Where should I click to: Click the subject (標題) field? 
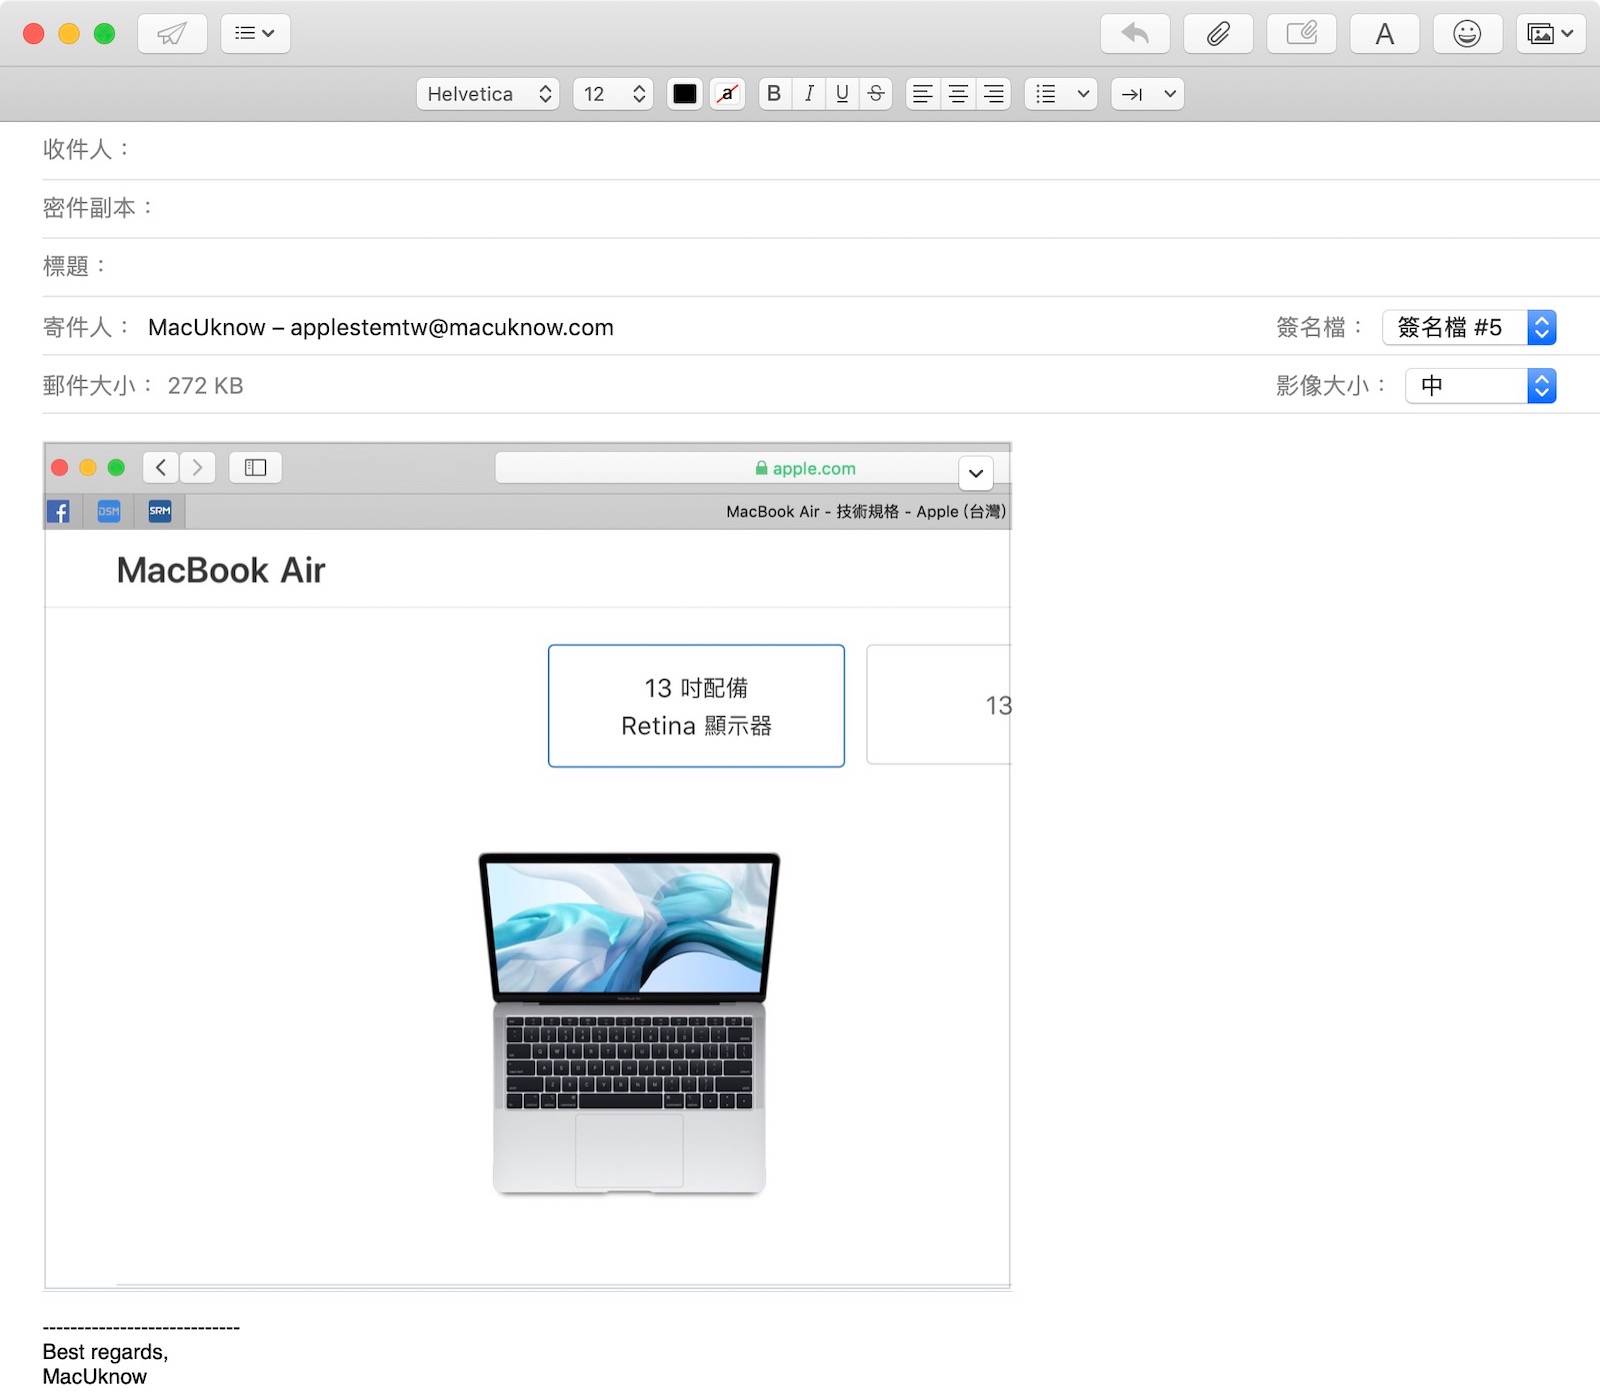(820, 266)
